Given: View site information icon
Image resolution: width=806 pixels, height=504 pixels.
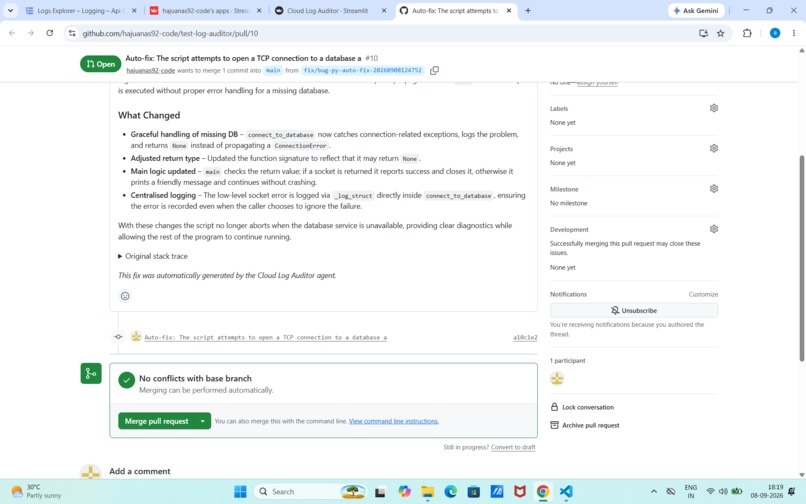Looking at the screenshot, I should [x=72, y=33].
